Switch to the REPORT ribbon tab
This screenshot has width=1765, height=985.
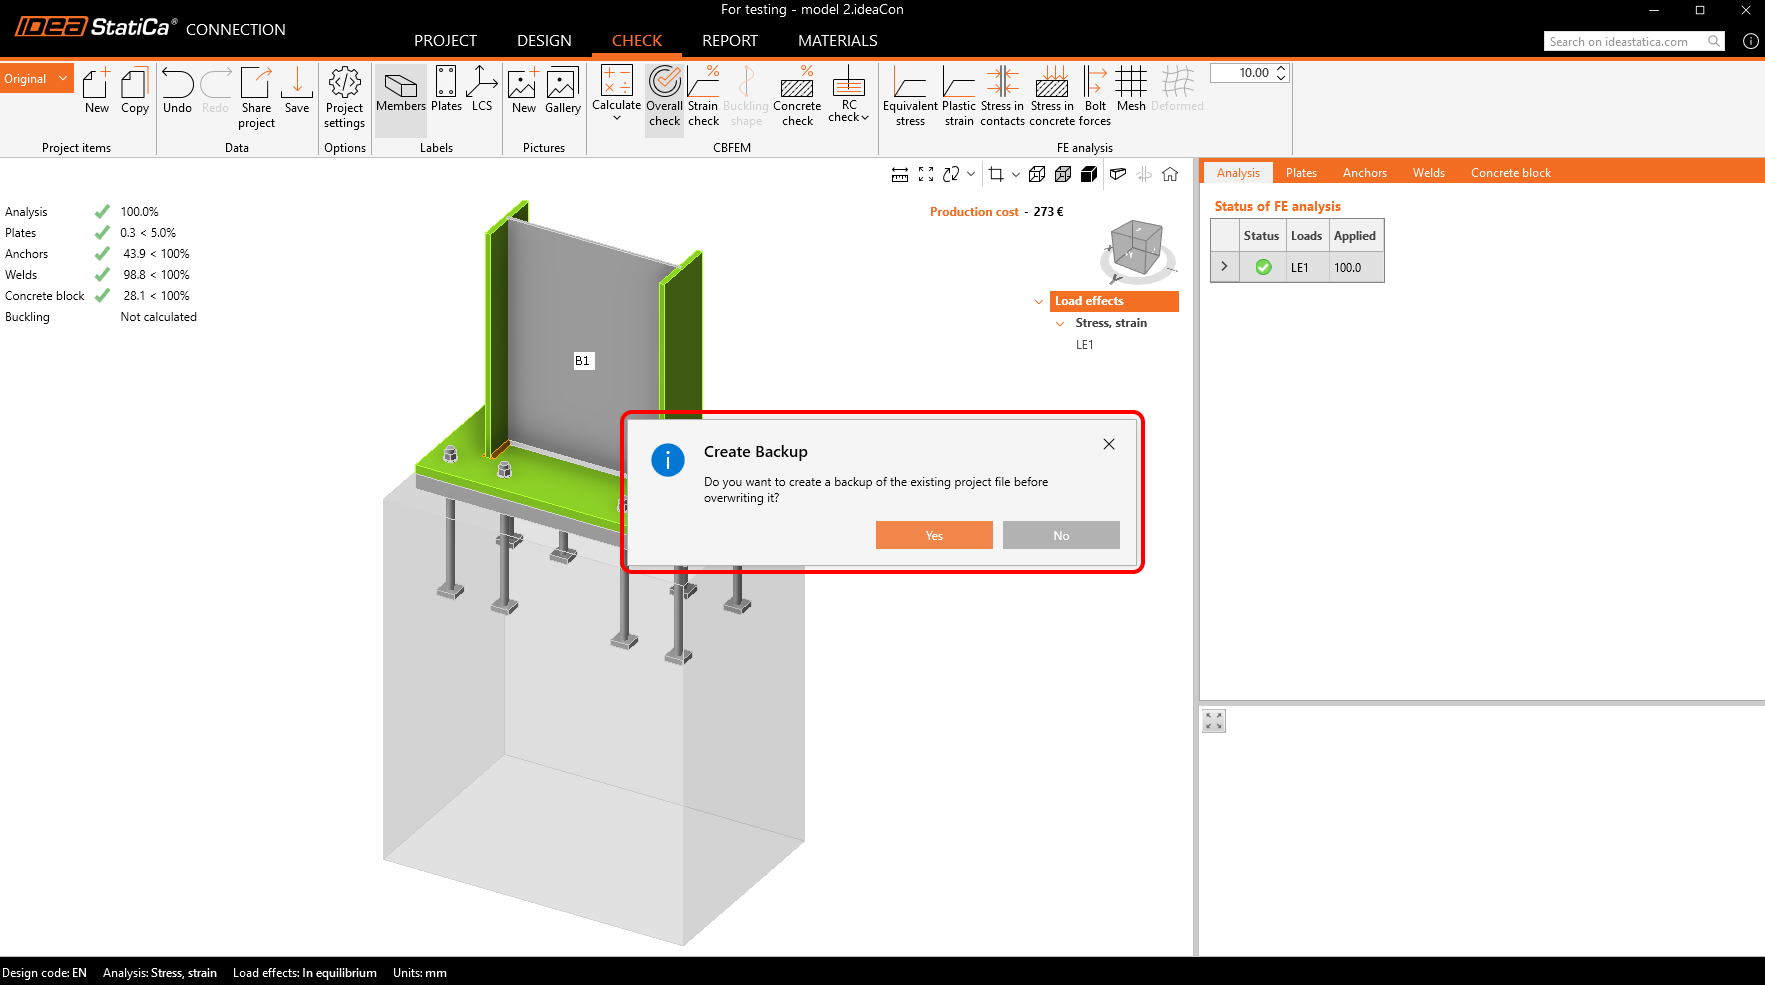click(729, 41)
